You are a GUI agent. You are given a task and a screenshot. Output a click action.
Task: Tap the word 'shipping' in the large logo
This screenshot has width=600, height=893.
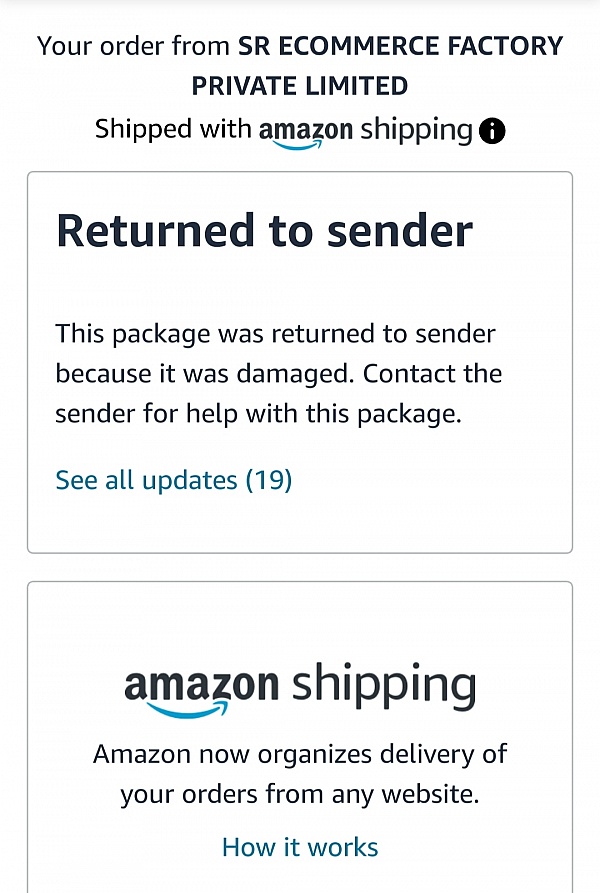pyautogui.click(x=383, y=688)
